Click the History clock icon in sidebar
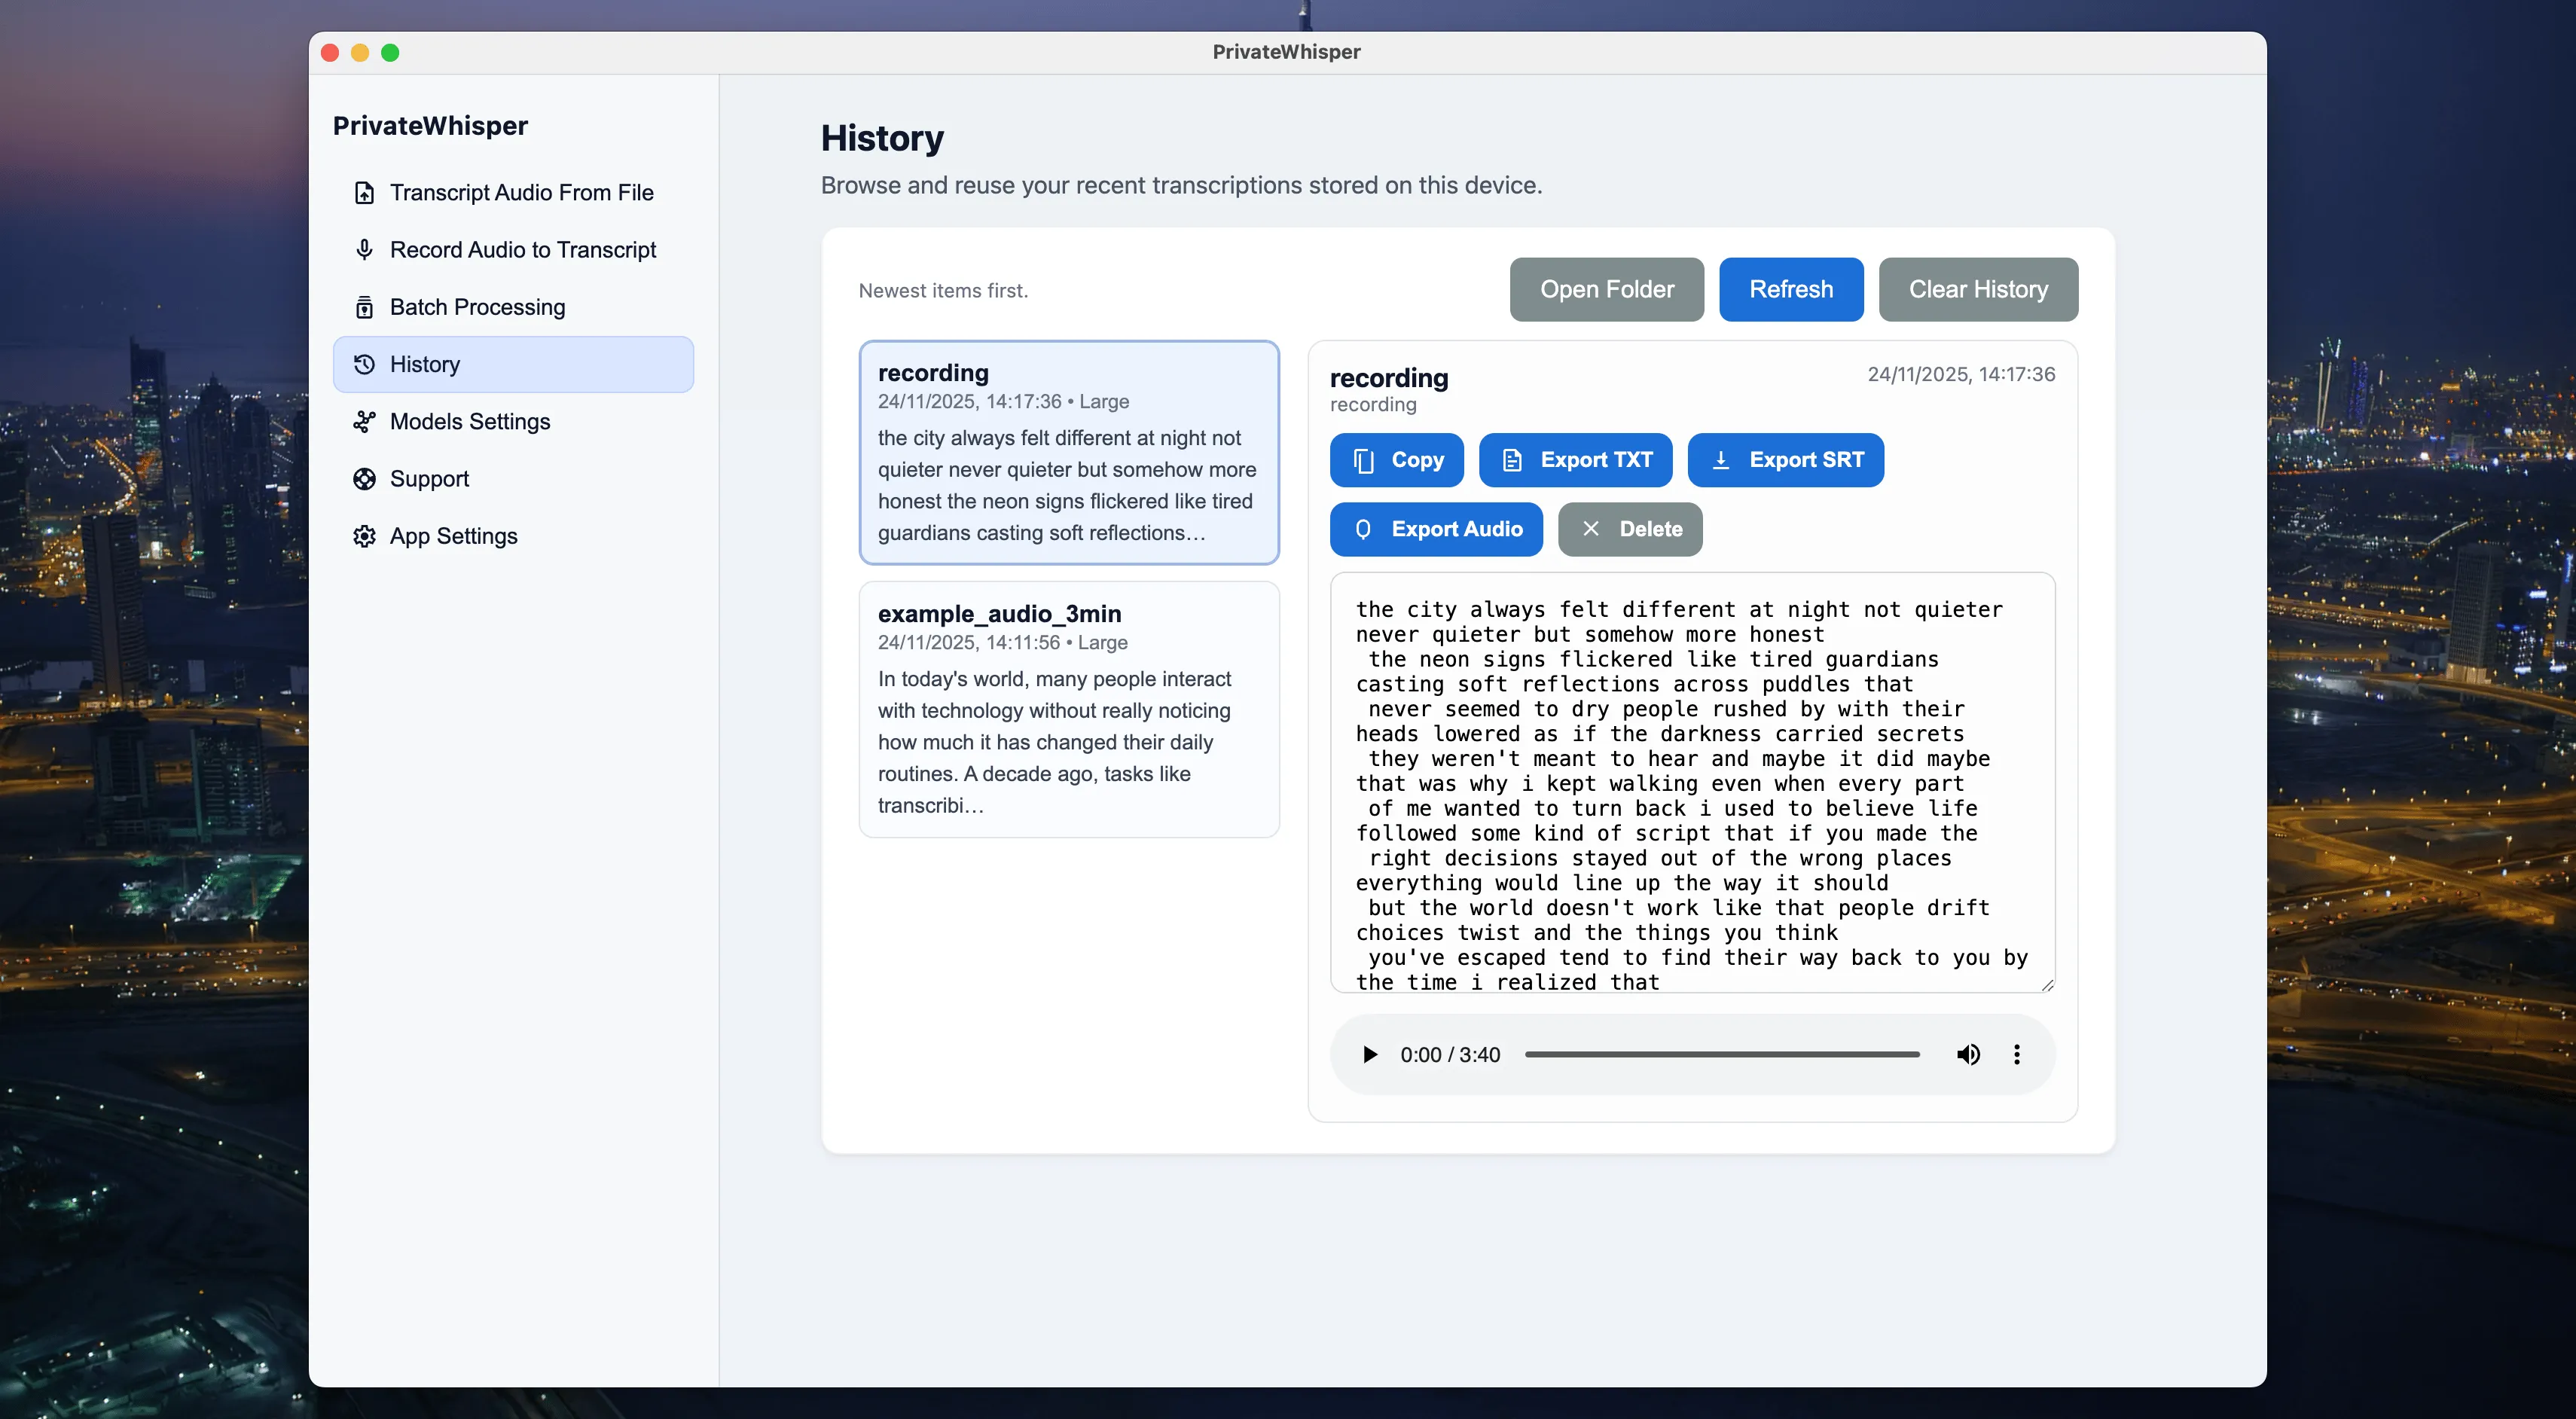 tap(364, 364)
